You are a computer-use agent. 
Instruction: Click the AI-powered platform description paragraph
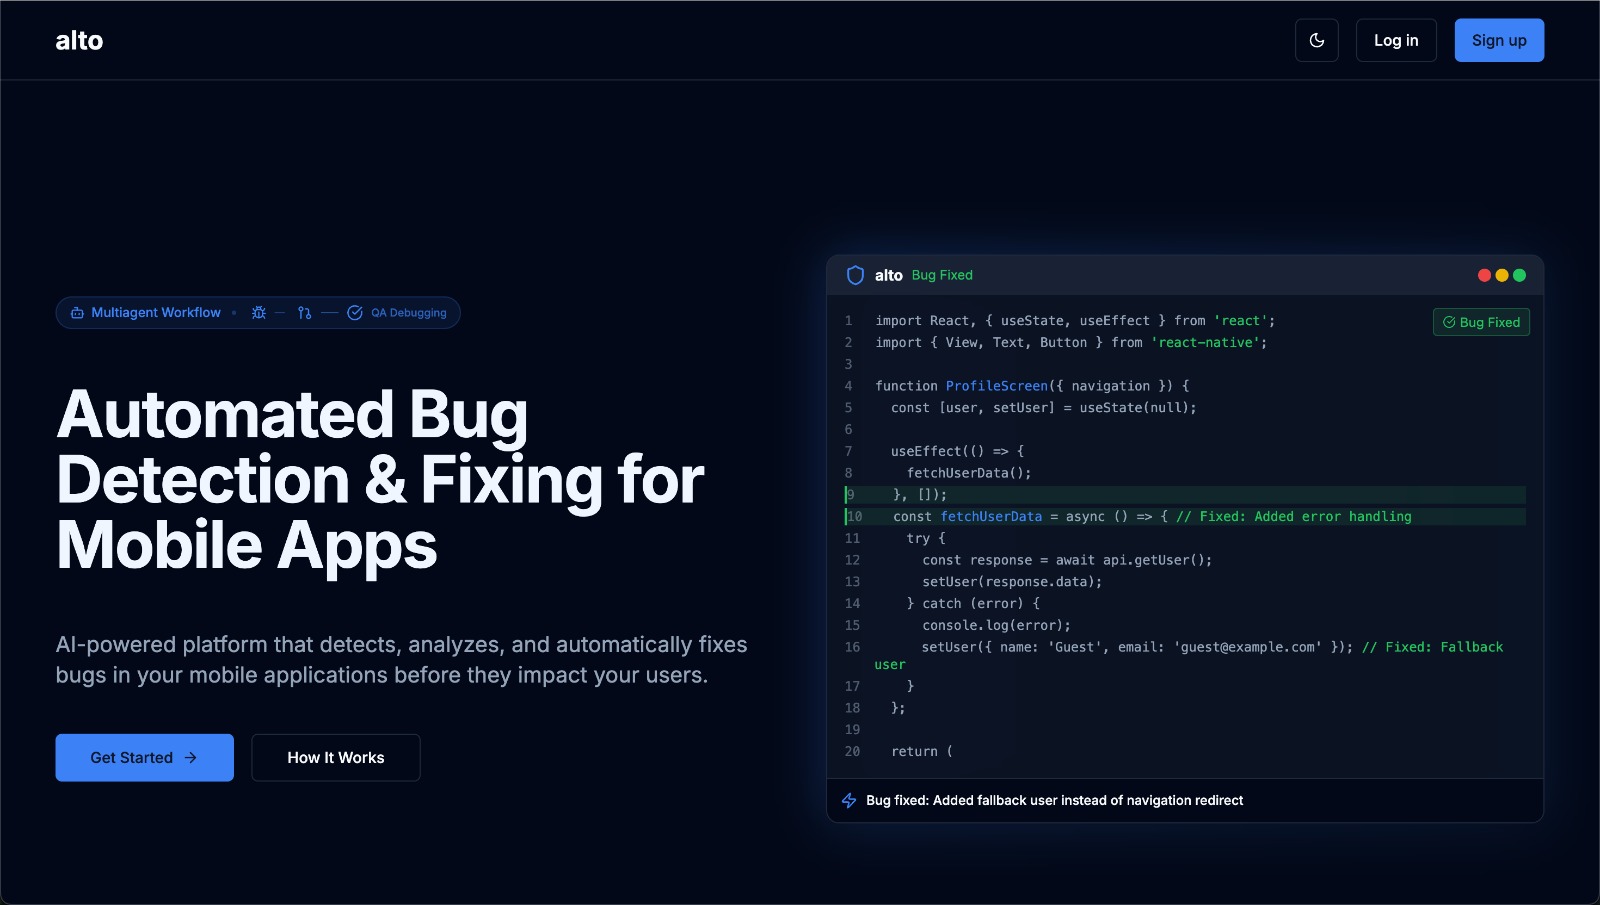click(401, 660)
